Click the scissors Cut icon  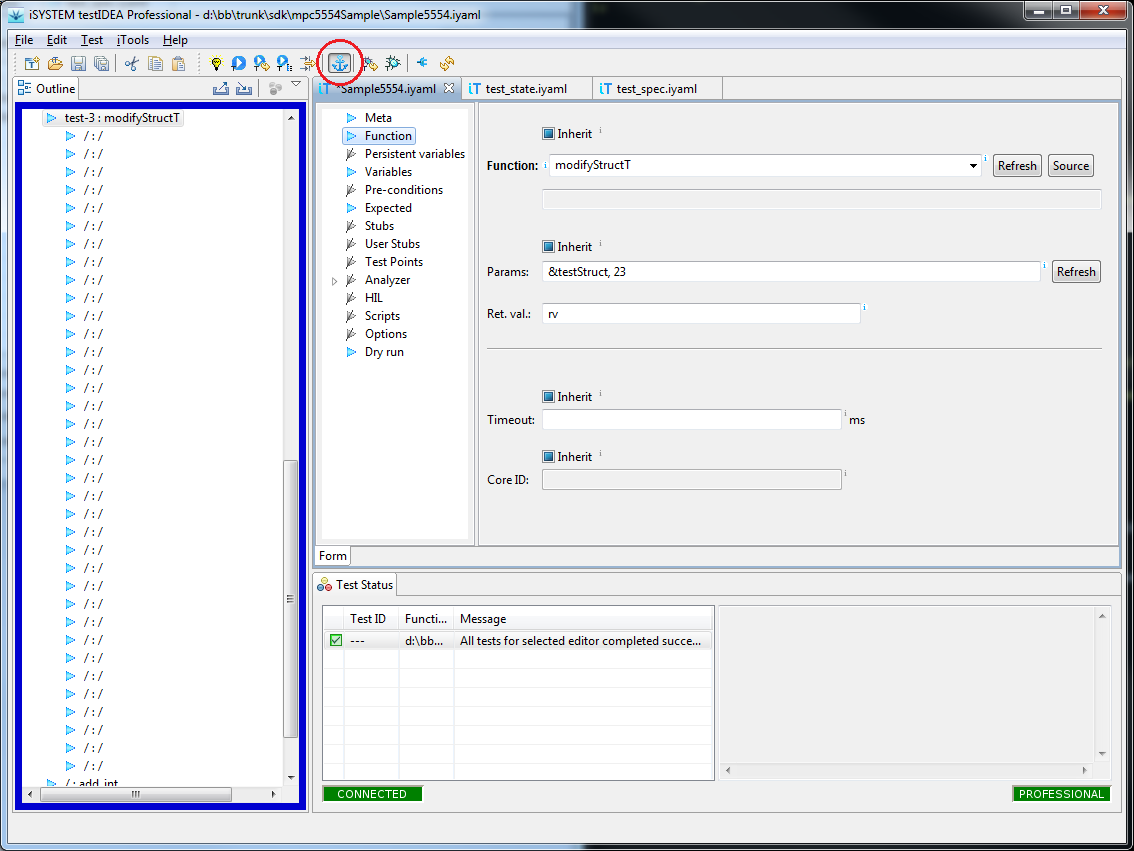[x=131, y=64]
